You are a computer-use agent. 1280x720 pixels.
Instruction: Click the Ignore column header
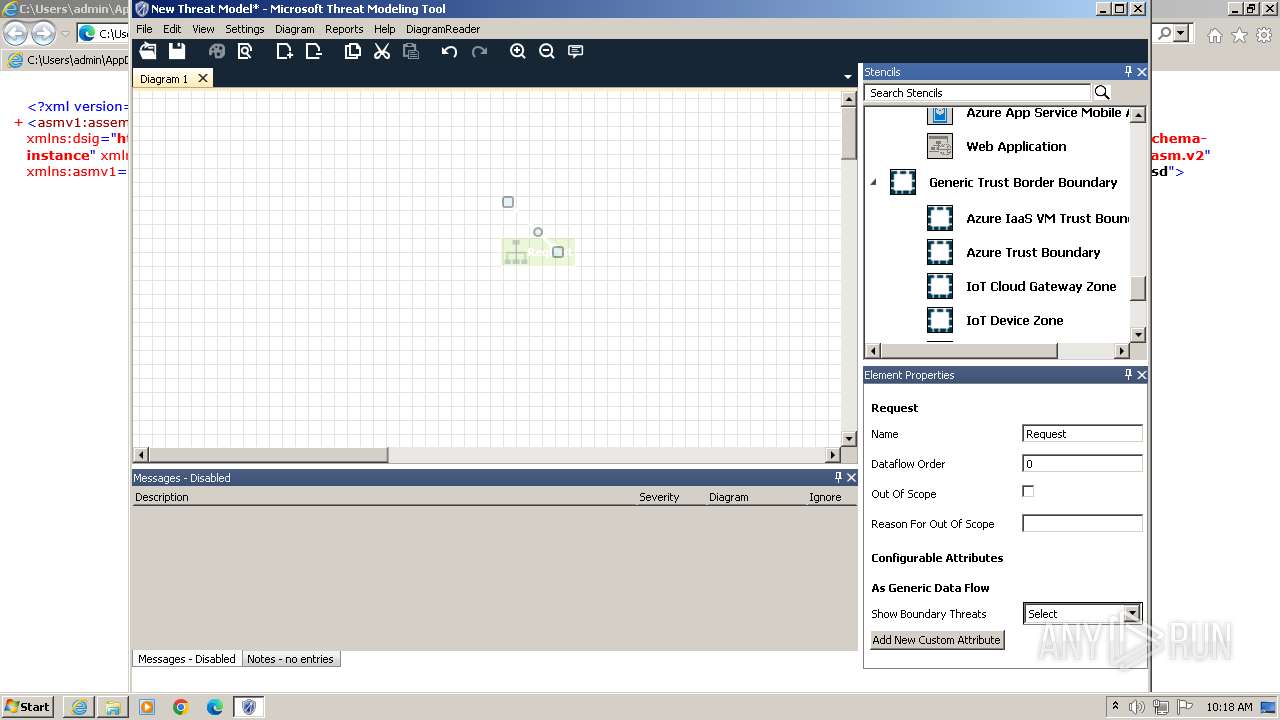(x=825, y=497)
